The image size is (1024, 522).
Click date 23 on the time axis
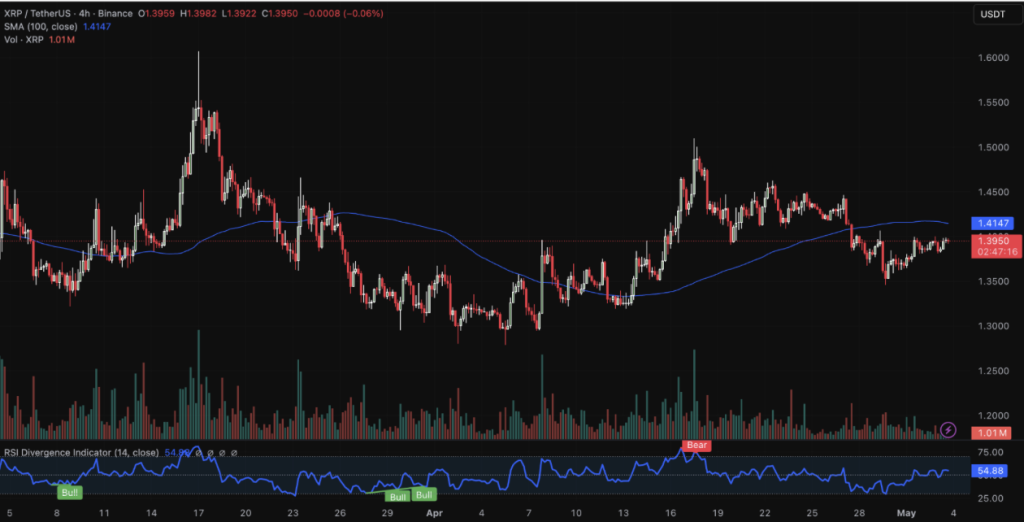pos(294,513)
